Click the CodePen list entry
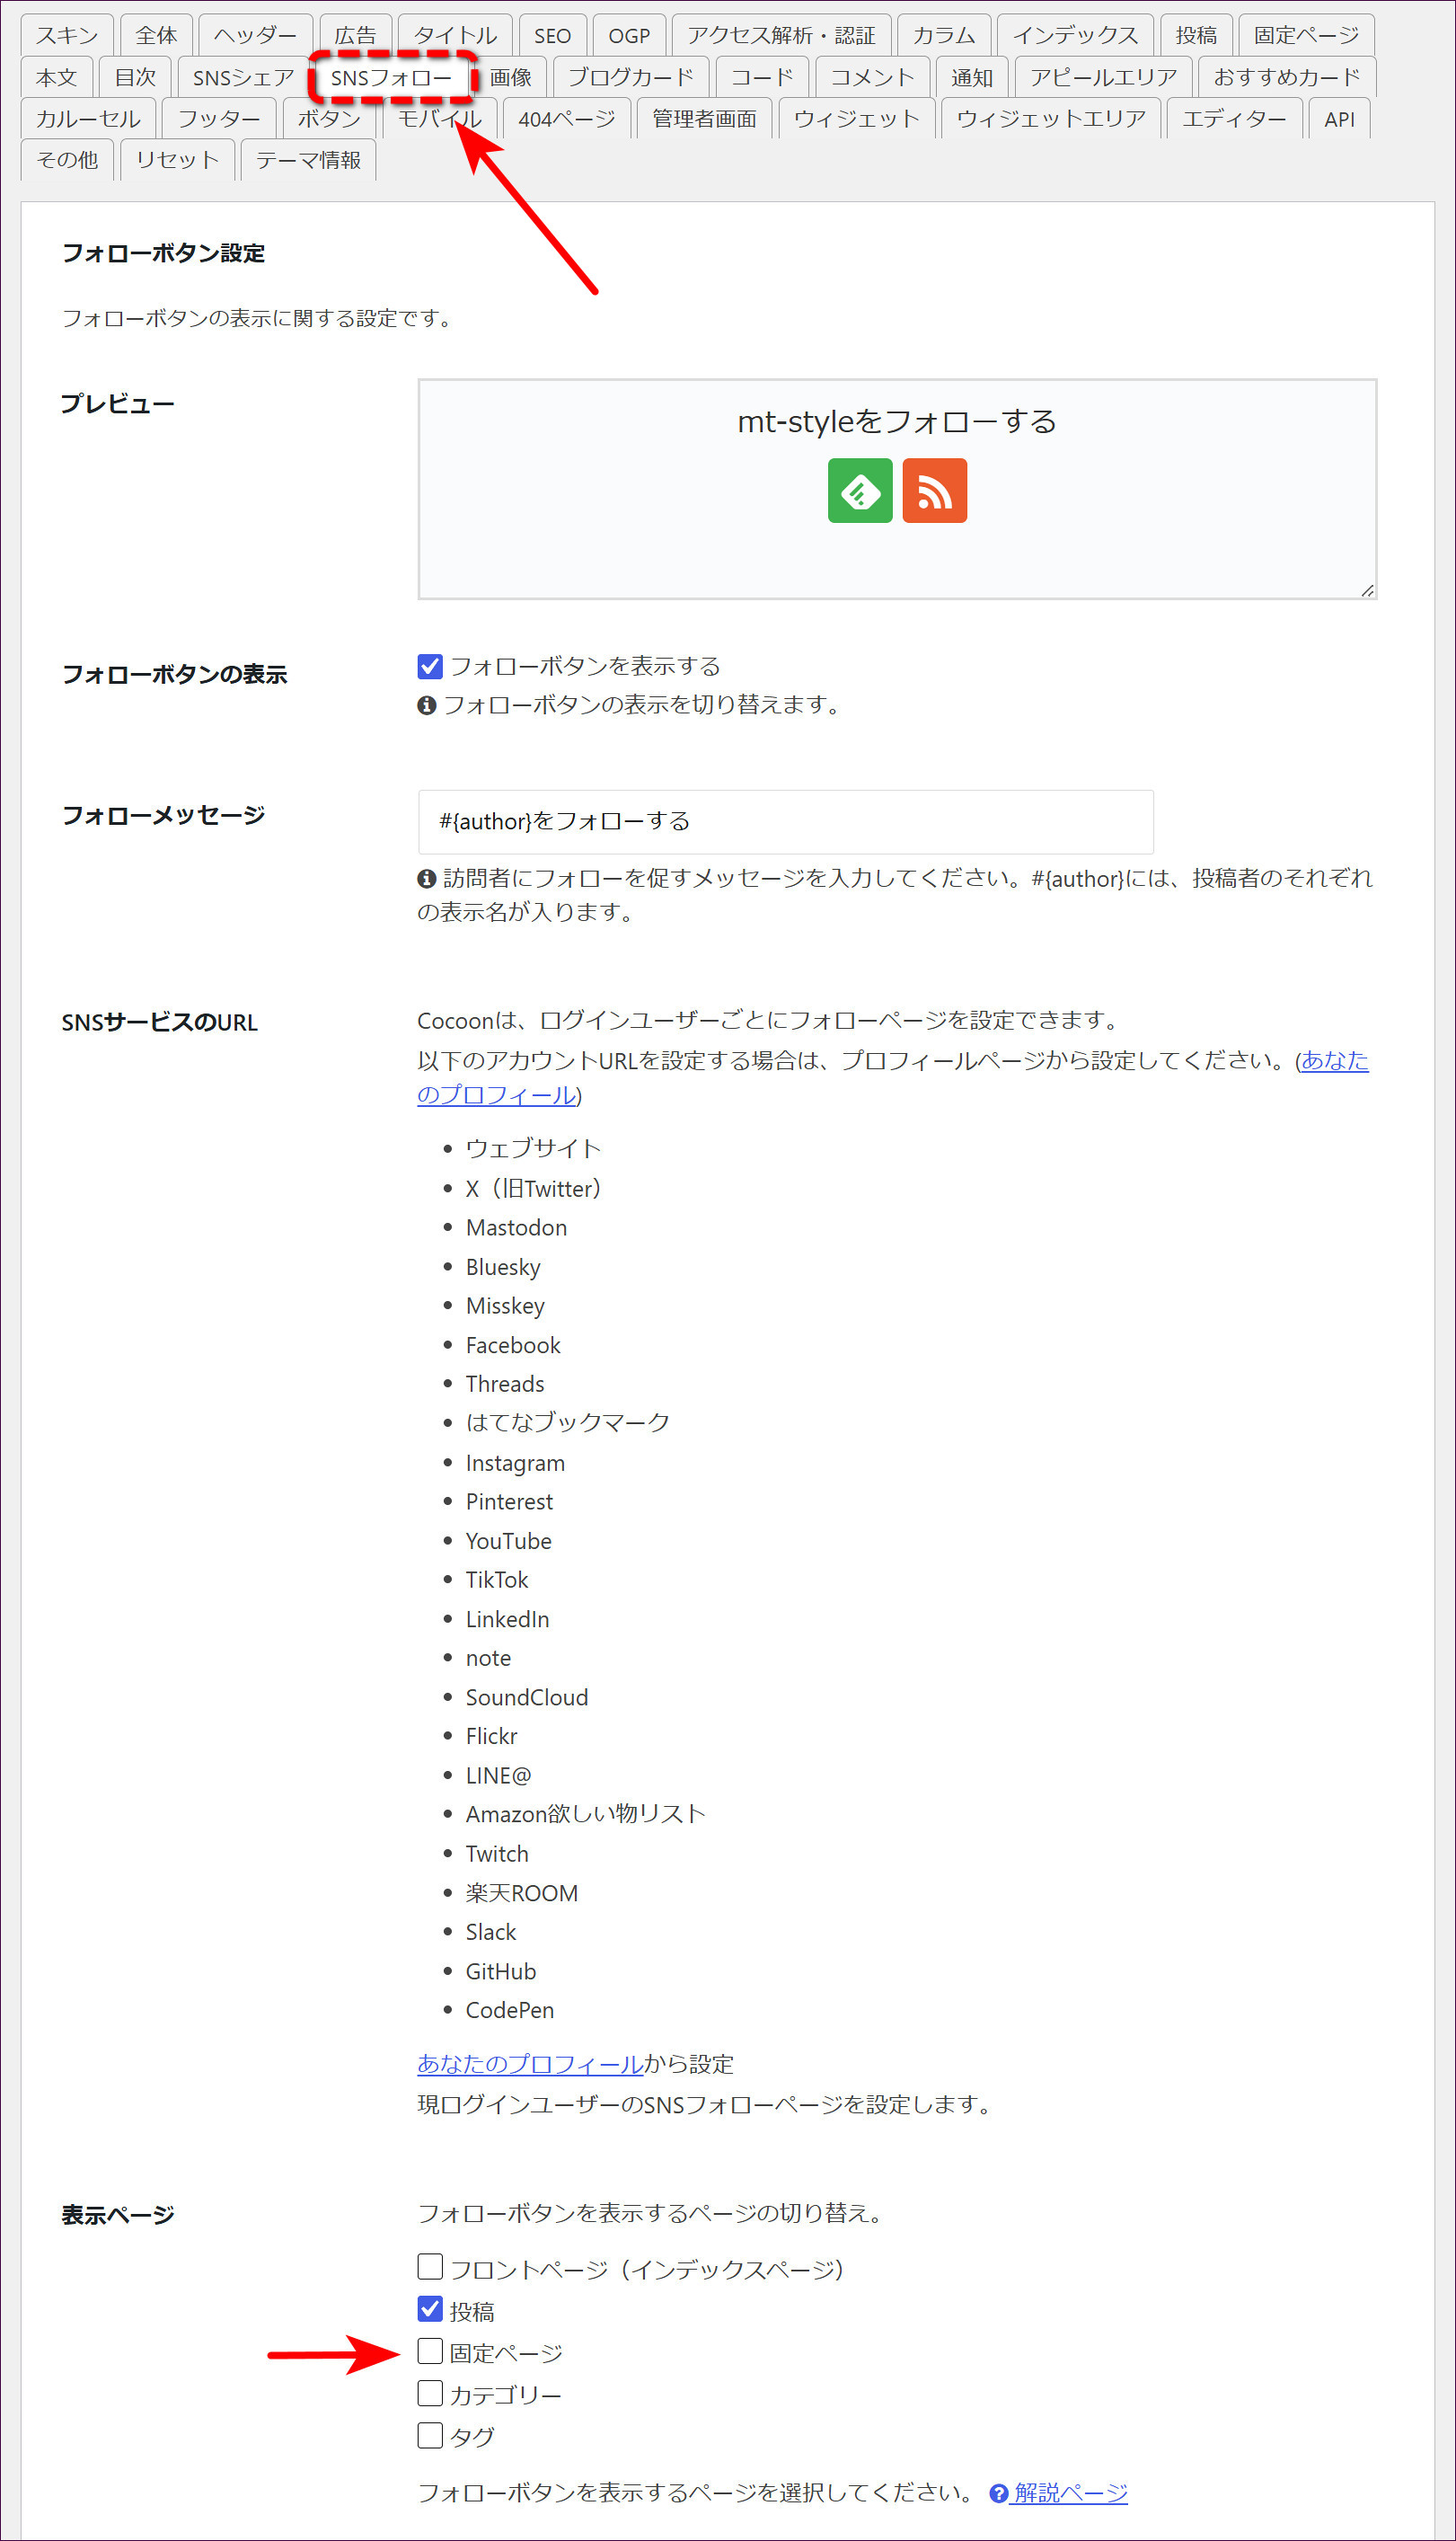The height and width of the screenshot is (2541, 1456). pyautogui.click(x=509, y=2010)
